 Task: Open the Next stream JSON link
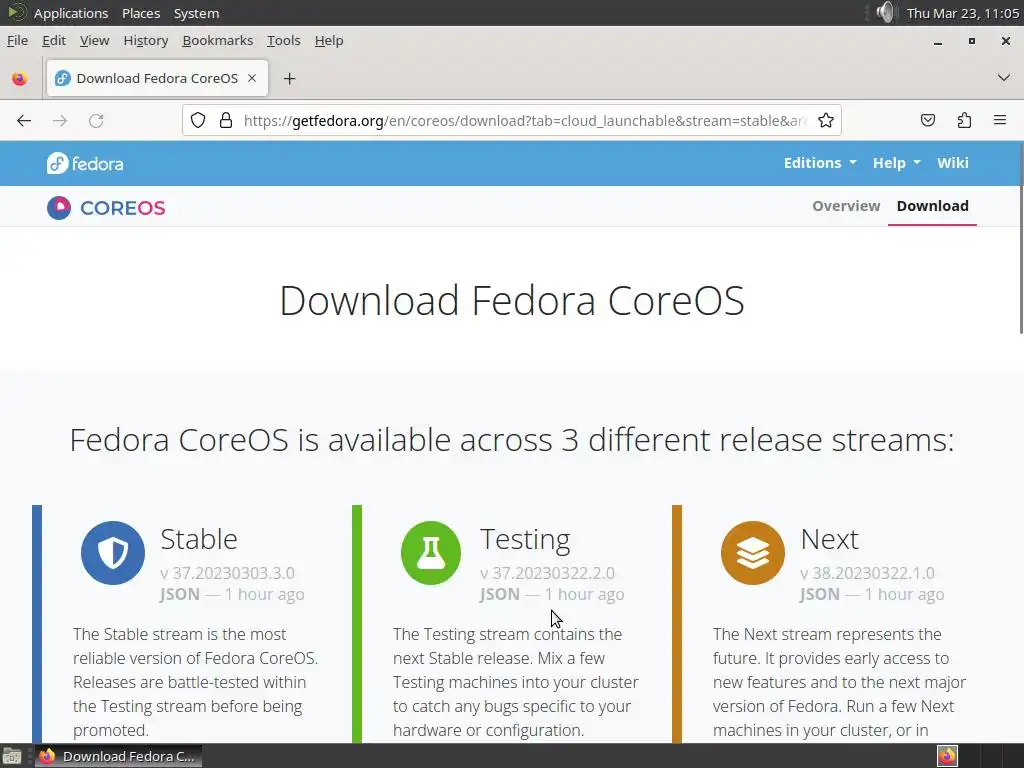tap(820, 594)
